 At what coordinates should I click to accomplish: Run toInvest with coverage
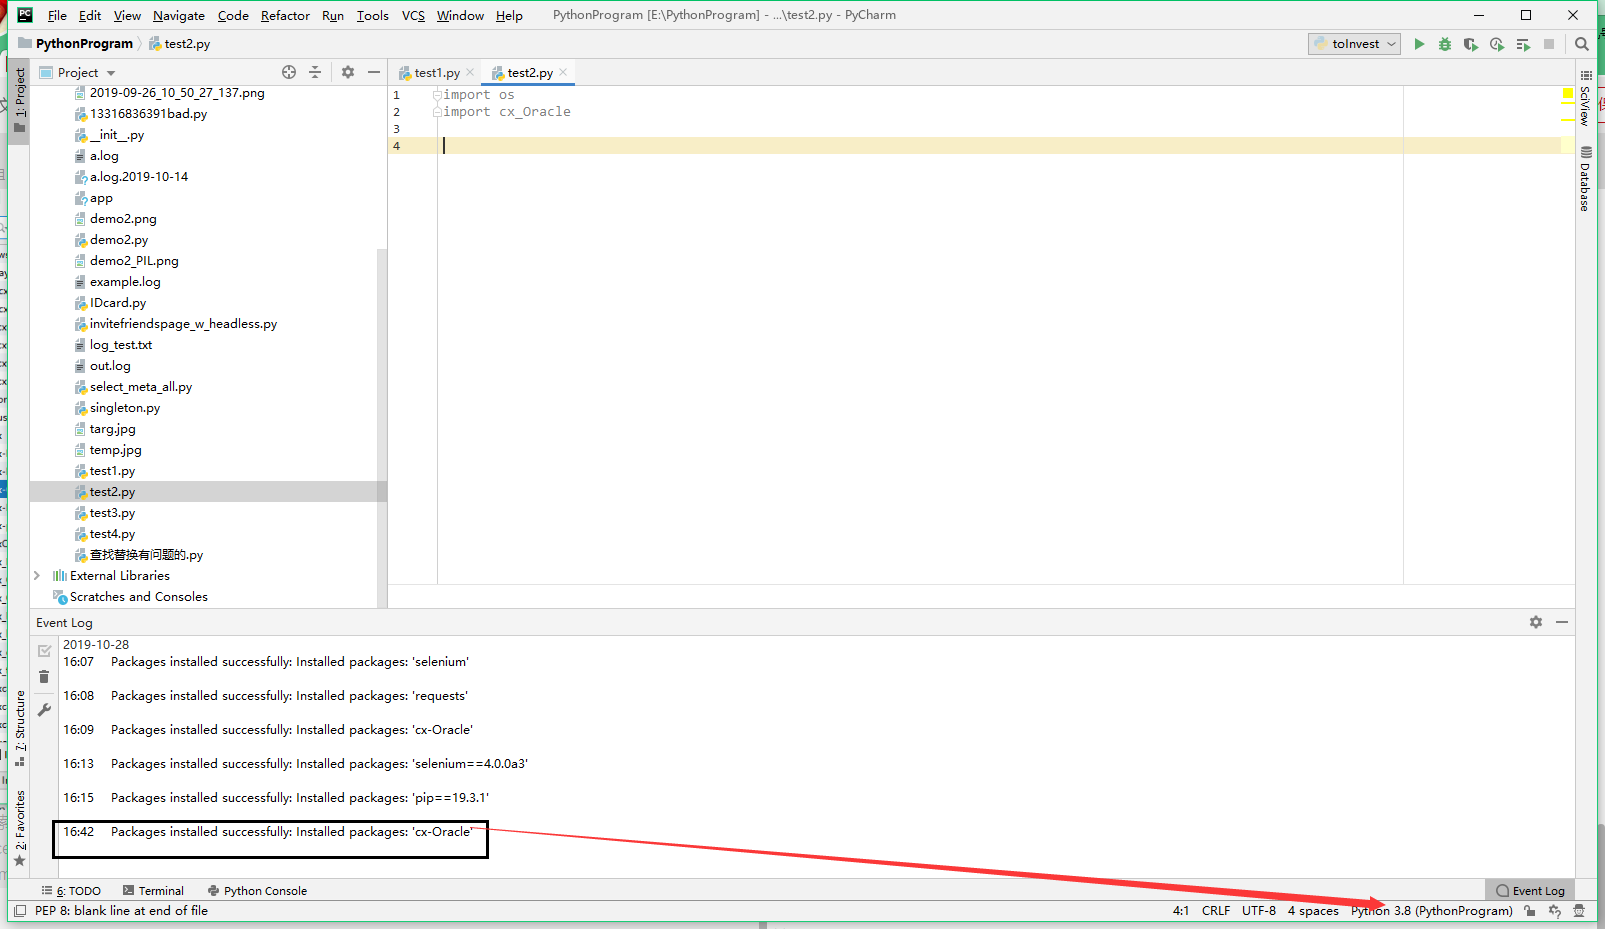pyautogui.click(x=1470, y=43)
